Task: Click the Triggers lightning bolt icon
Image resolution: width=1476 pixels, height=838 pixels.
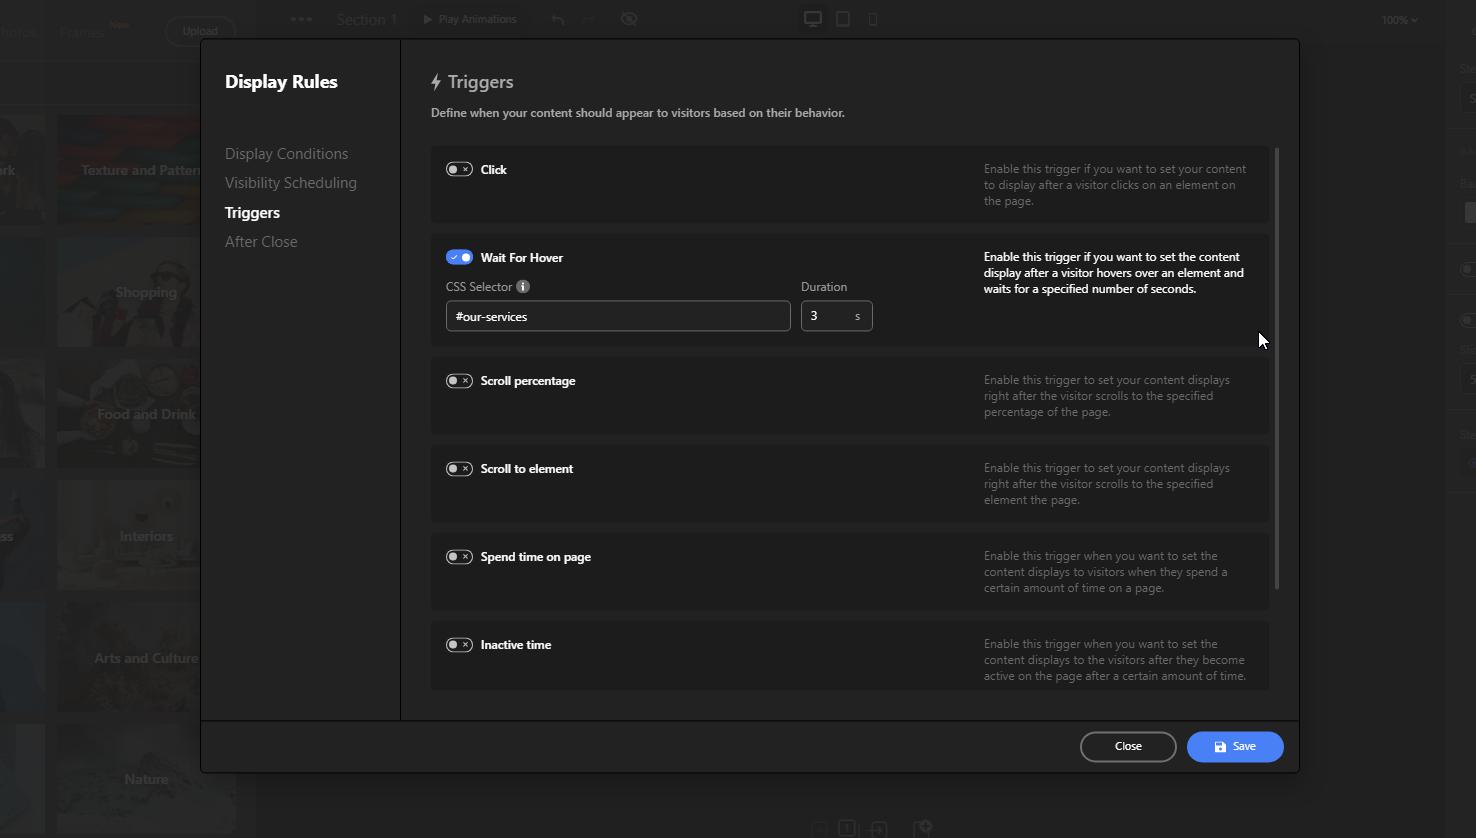Action: click(x=436, y=82)
